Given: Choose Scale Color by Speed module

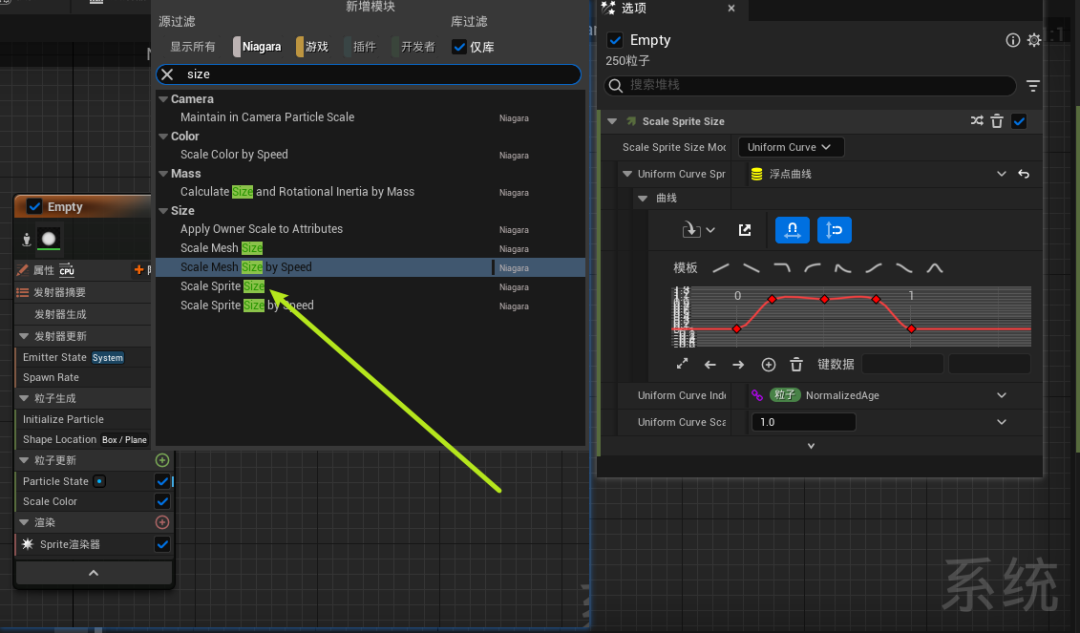Looking at the screenshot, I should pyautogui.click(x=370, y=155).
